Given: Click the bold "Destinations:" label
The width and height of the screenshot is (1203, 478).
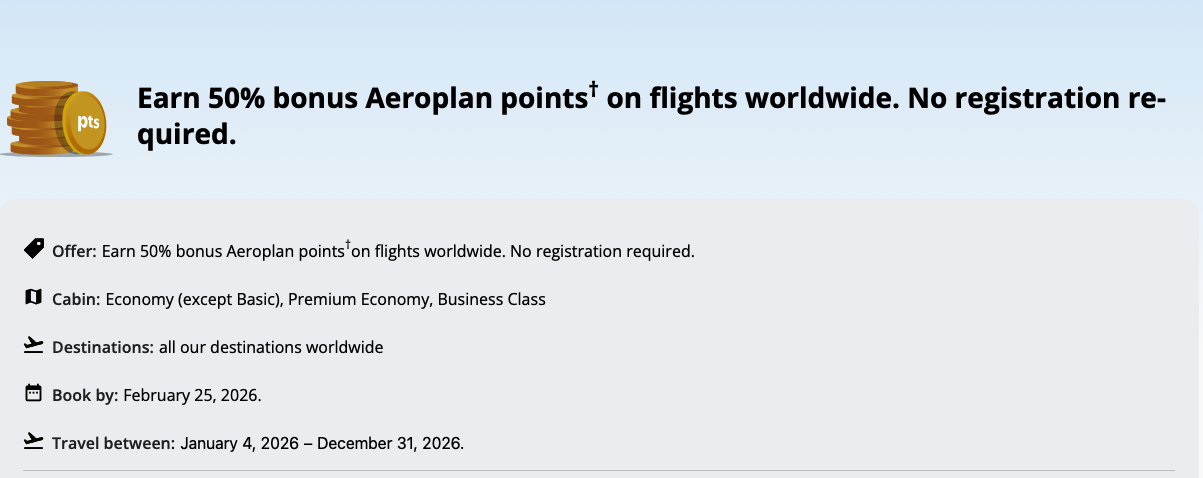Looking at the screenshot, I should coord(103,347).
